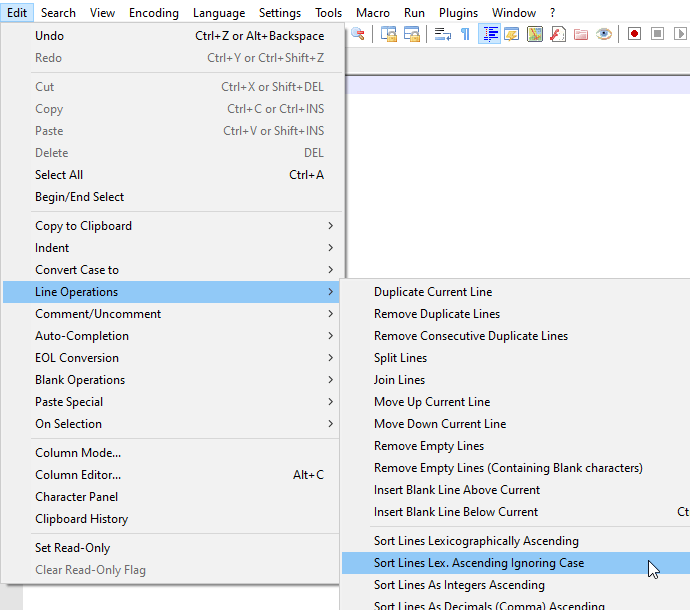Open the Function List icon
Screen dimensions: 690x610
coord(558,34)
